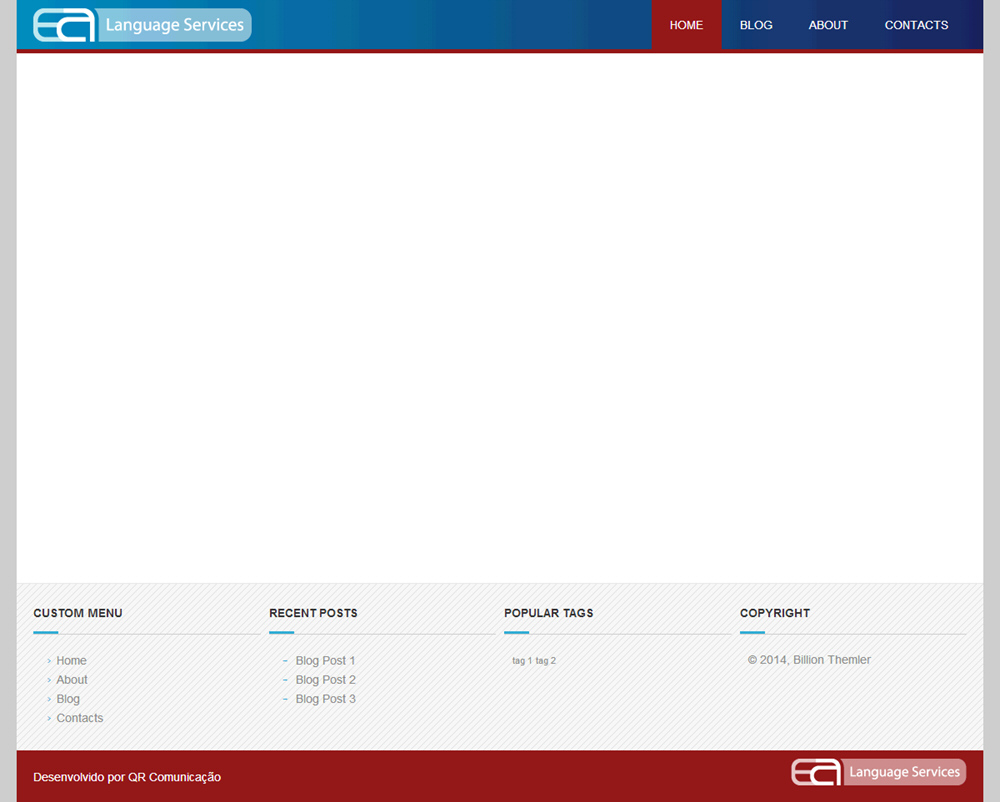Screen dimensions: 1000x802
Task: Click the POPULAR TAGS heading
Action: (x=548, y=613)
